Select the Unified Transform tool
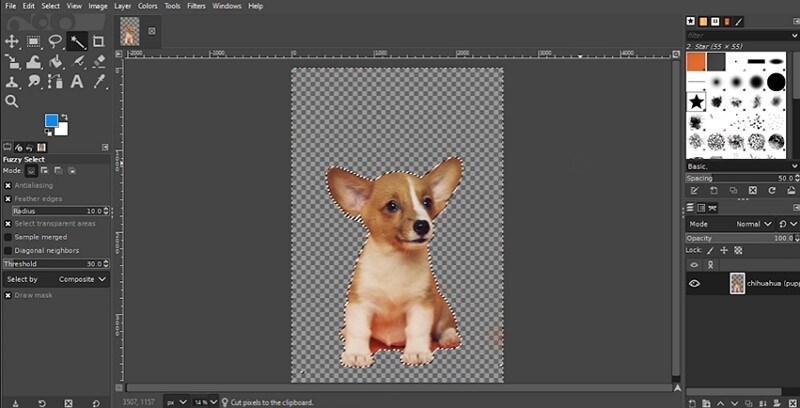This screenshot has width=800, height=408. pyautogui.click(x=11, y=62)
